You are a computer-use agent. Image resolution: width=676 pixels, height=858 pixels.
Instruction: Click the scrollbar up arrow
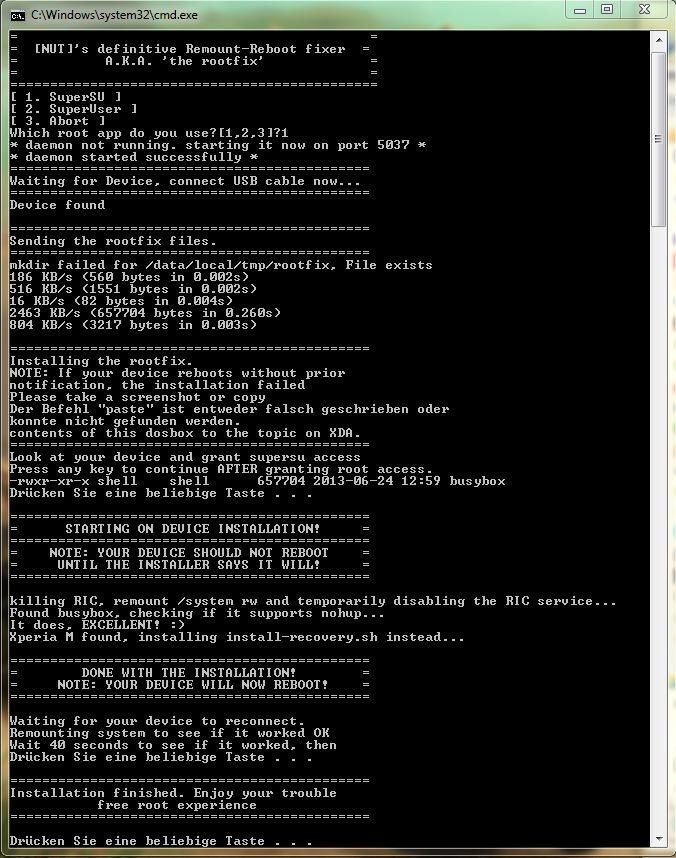(x=658, y=40)
